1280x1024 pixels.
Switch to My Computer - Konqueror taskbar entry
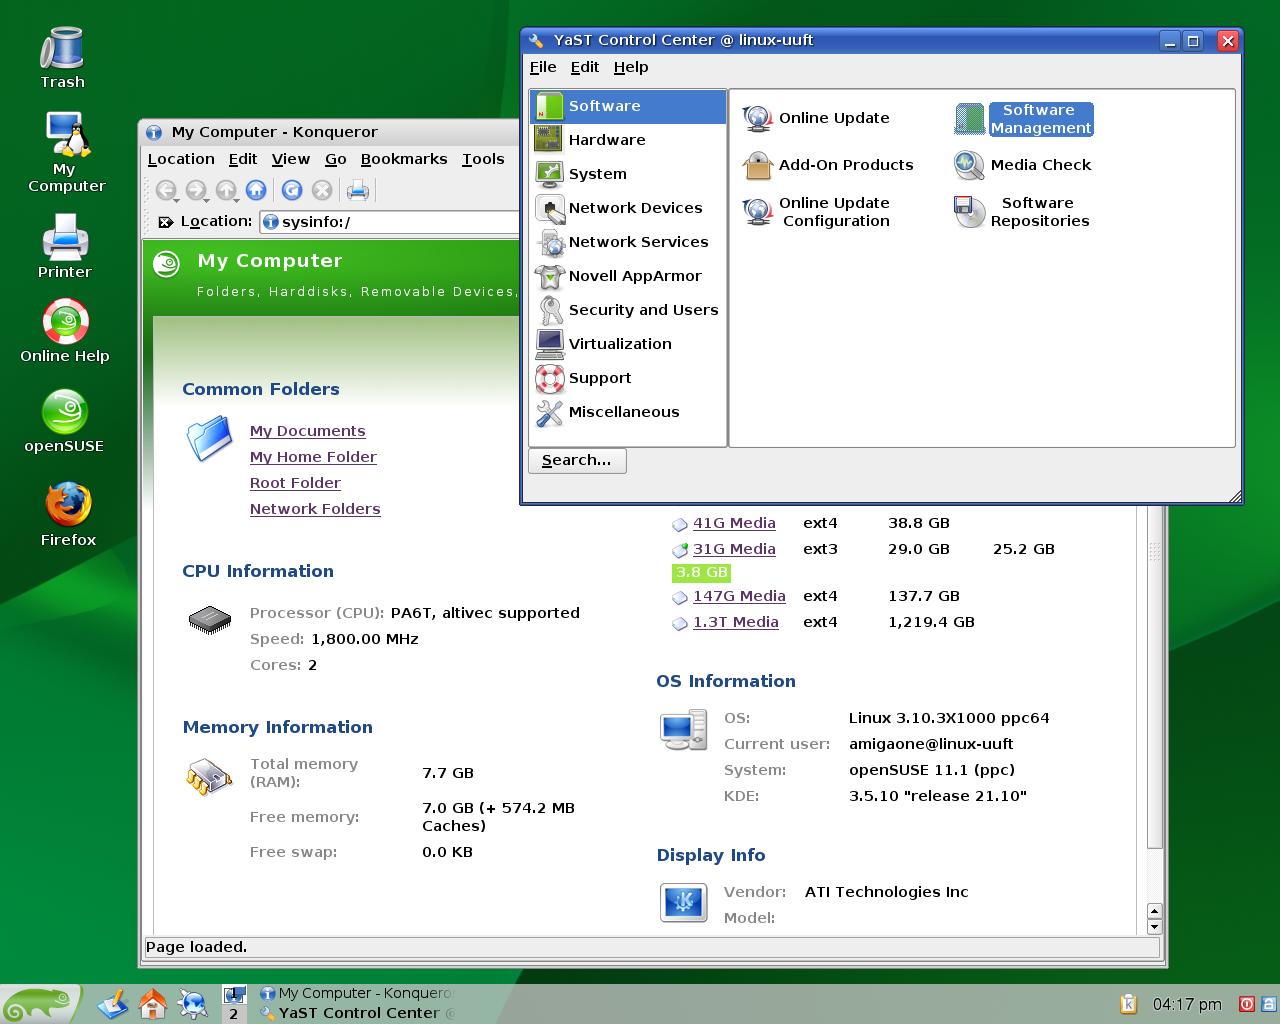click(356, 993)
